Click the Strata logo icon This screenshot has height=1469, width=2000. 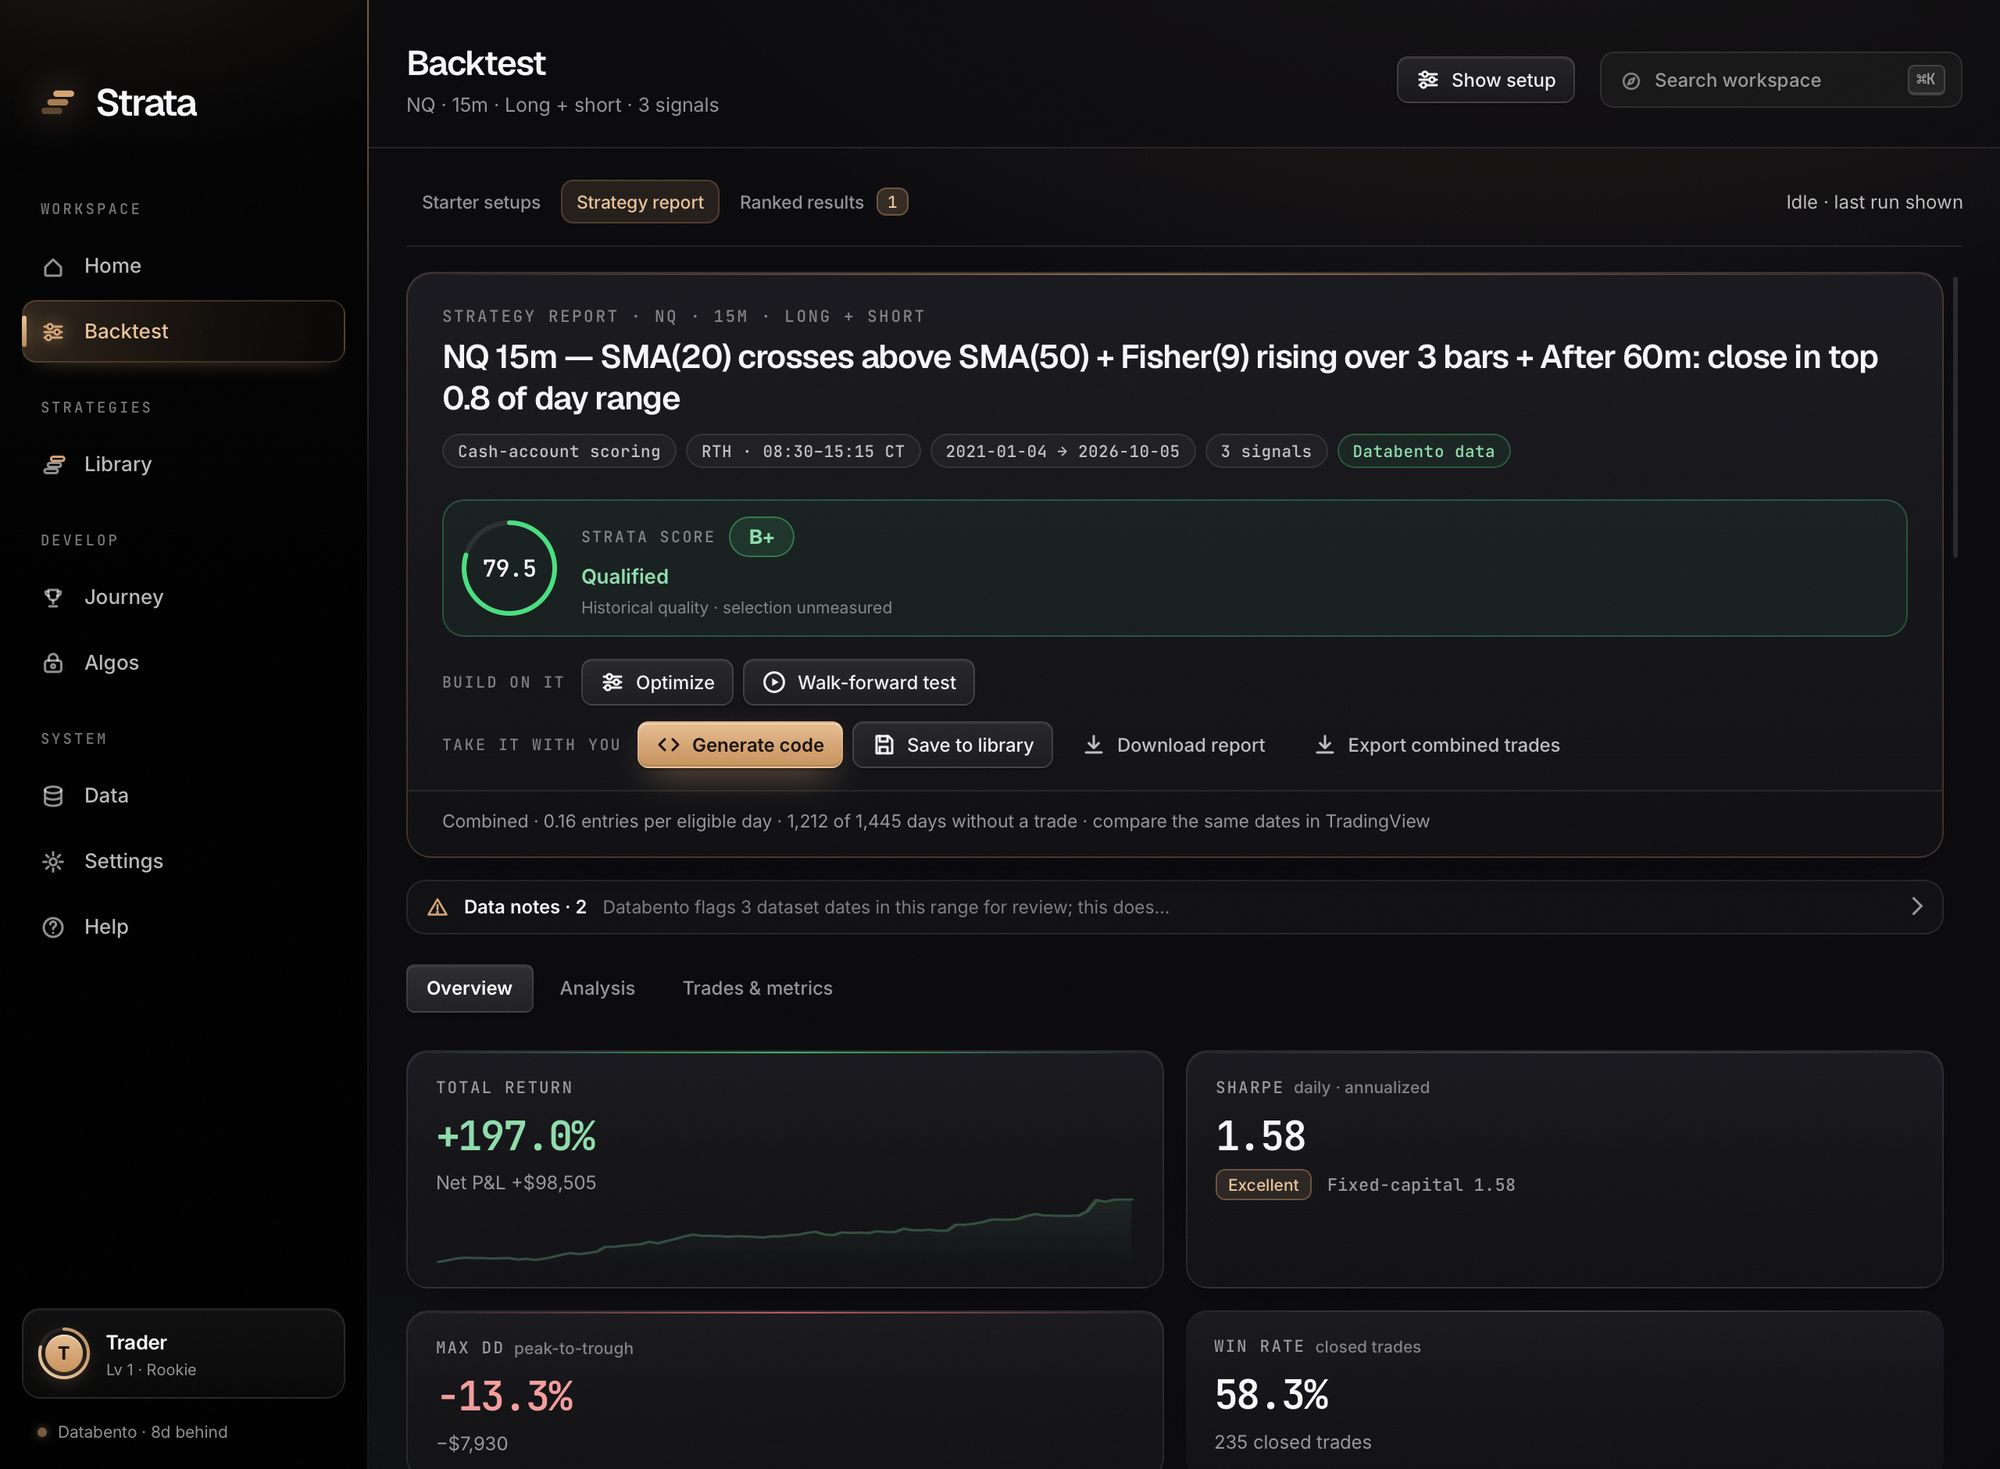(x=58, y=102)
